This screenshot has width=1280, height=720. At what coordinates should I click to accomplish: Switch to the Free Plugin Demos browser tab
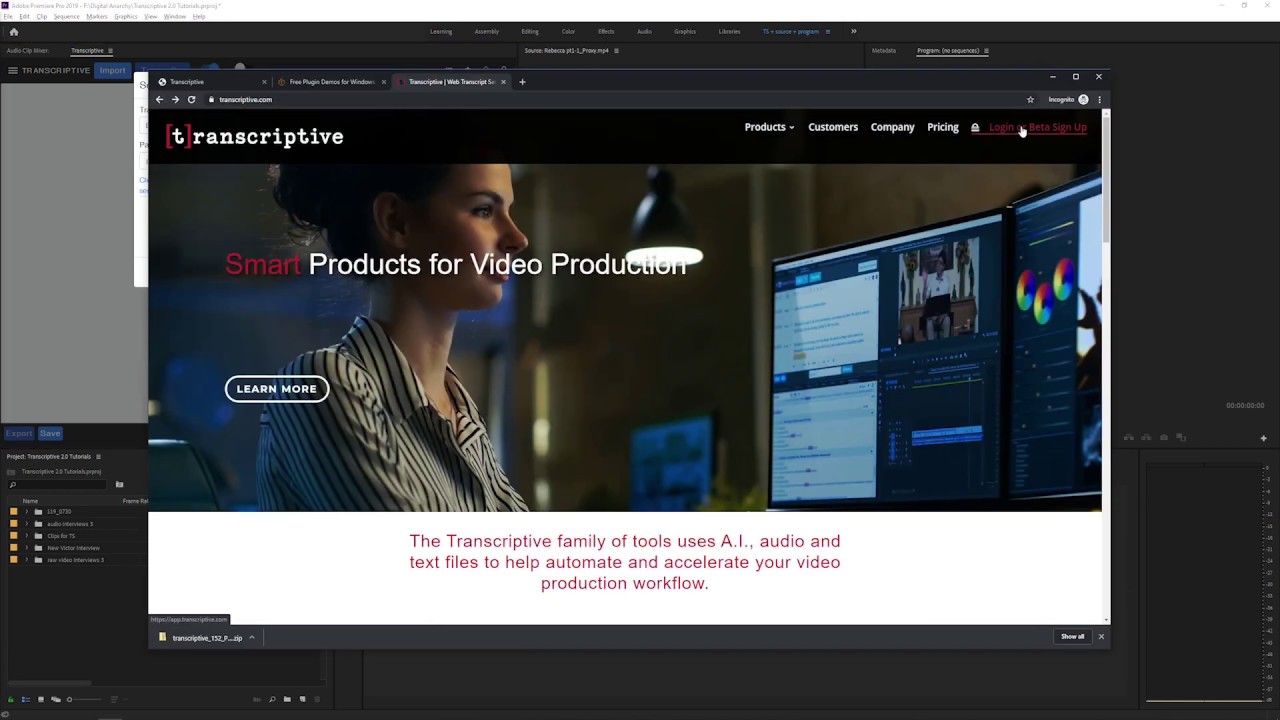(x=331, y=82)
